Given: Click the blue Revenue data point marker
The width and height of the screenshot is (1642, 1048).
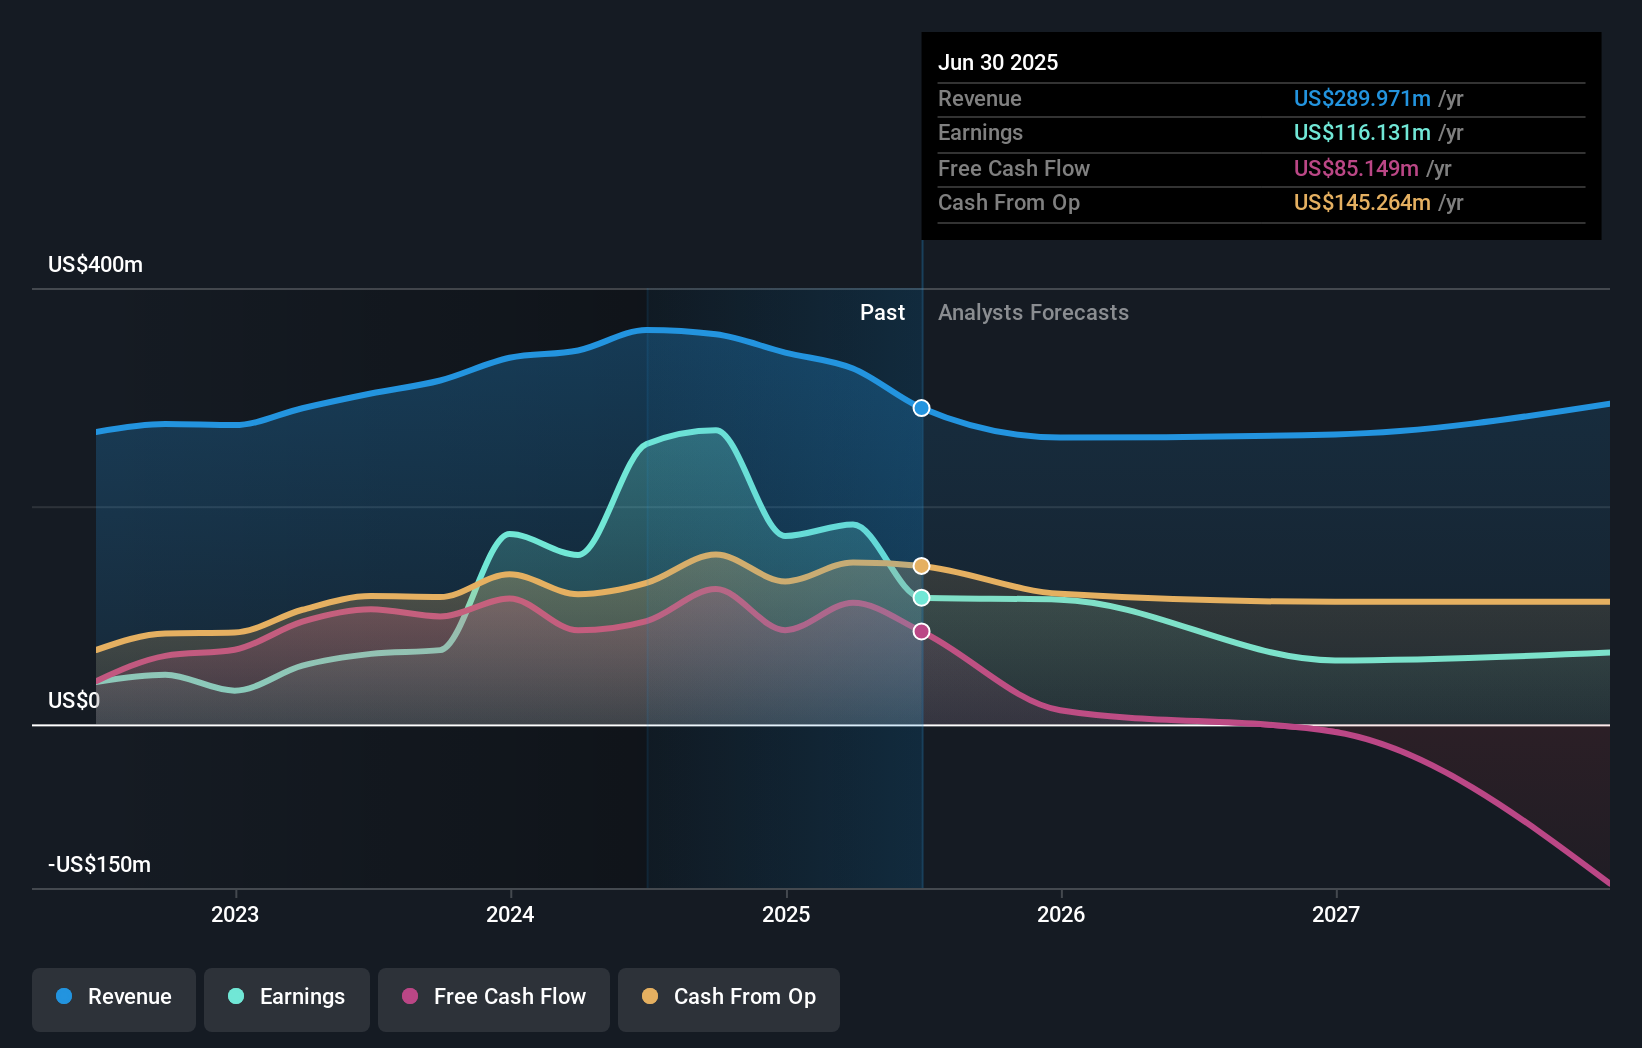Looking at the screenshot, I should pos(922,408).
